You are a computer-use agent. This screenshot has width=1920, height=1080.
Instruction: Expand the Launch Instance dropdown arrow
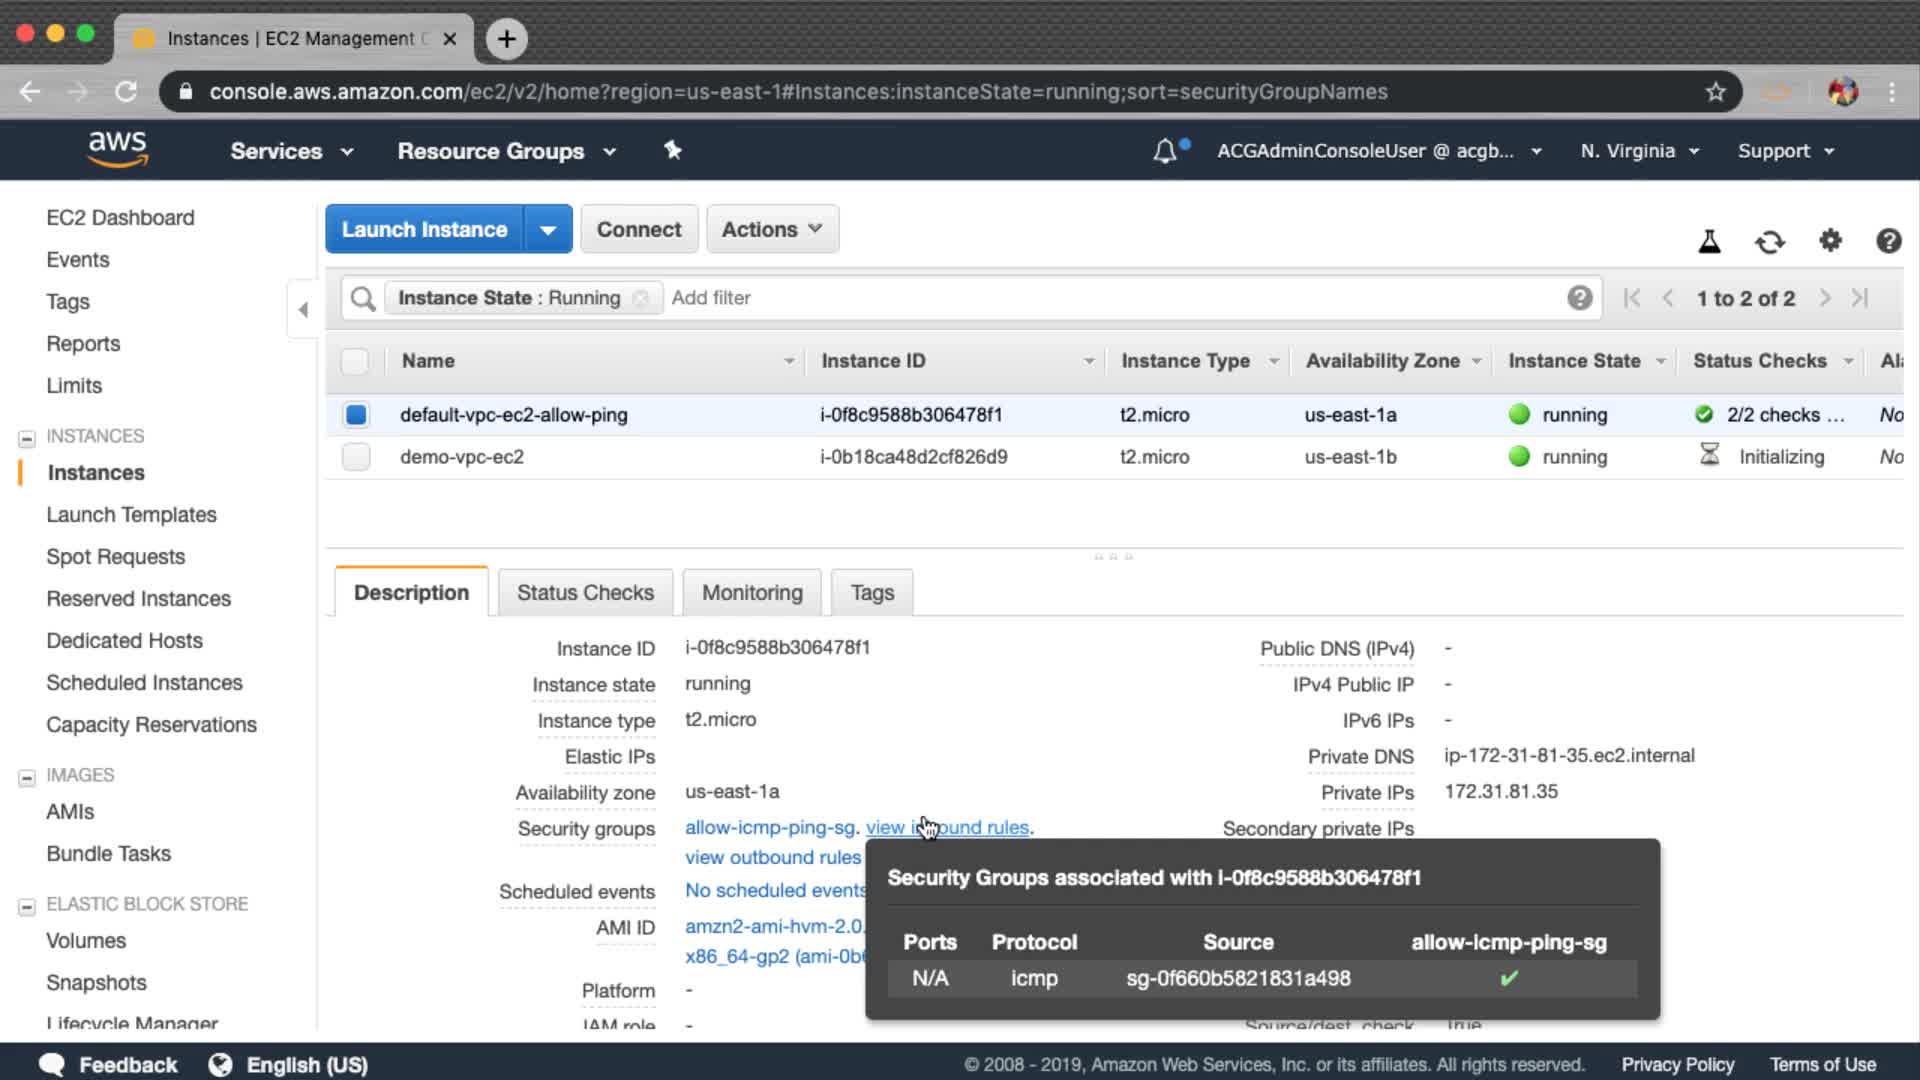pyautogui.click(x=548, y=229)
